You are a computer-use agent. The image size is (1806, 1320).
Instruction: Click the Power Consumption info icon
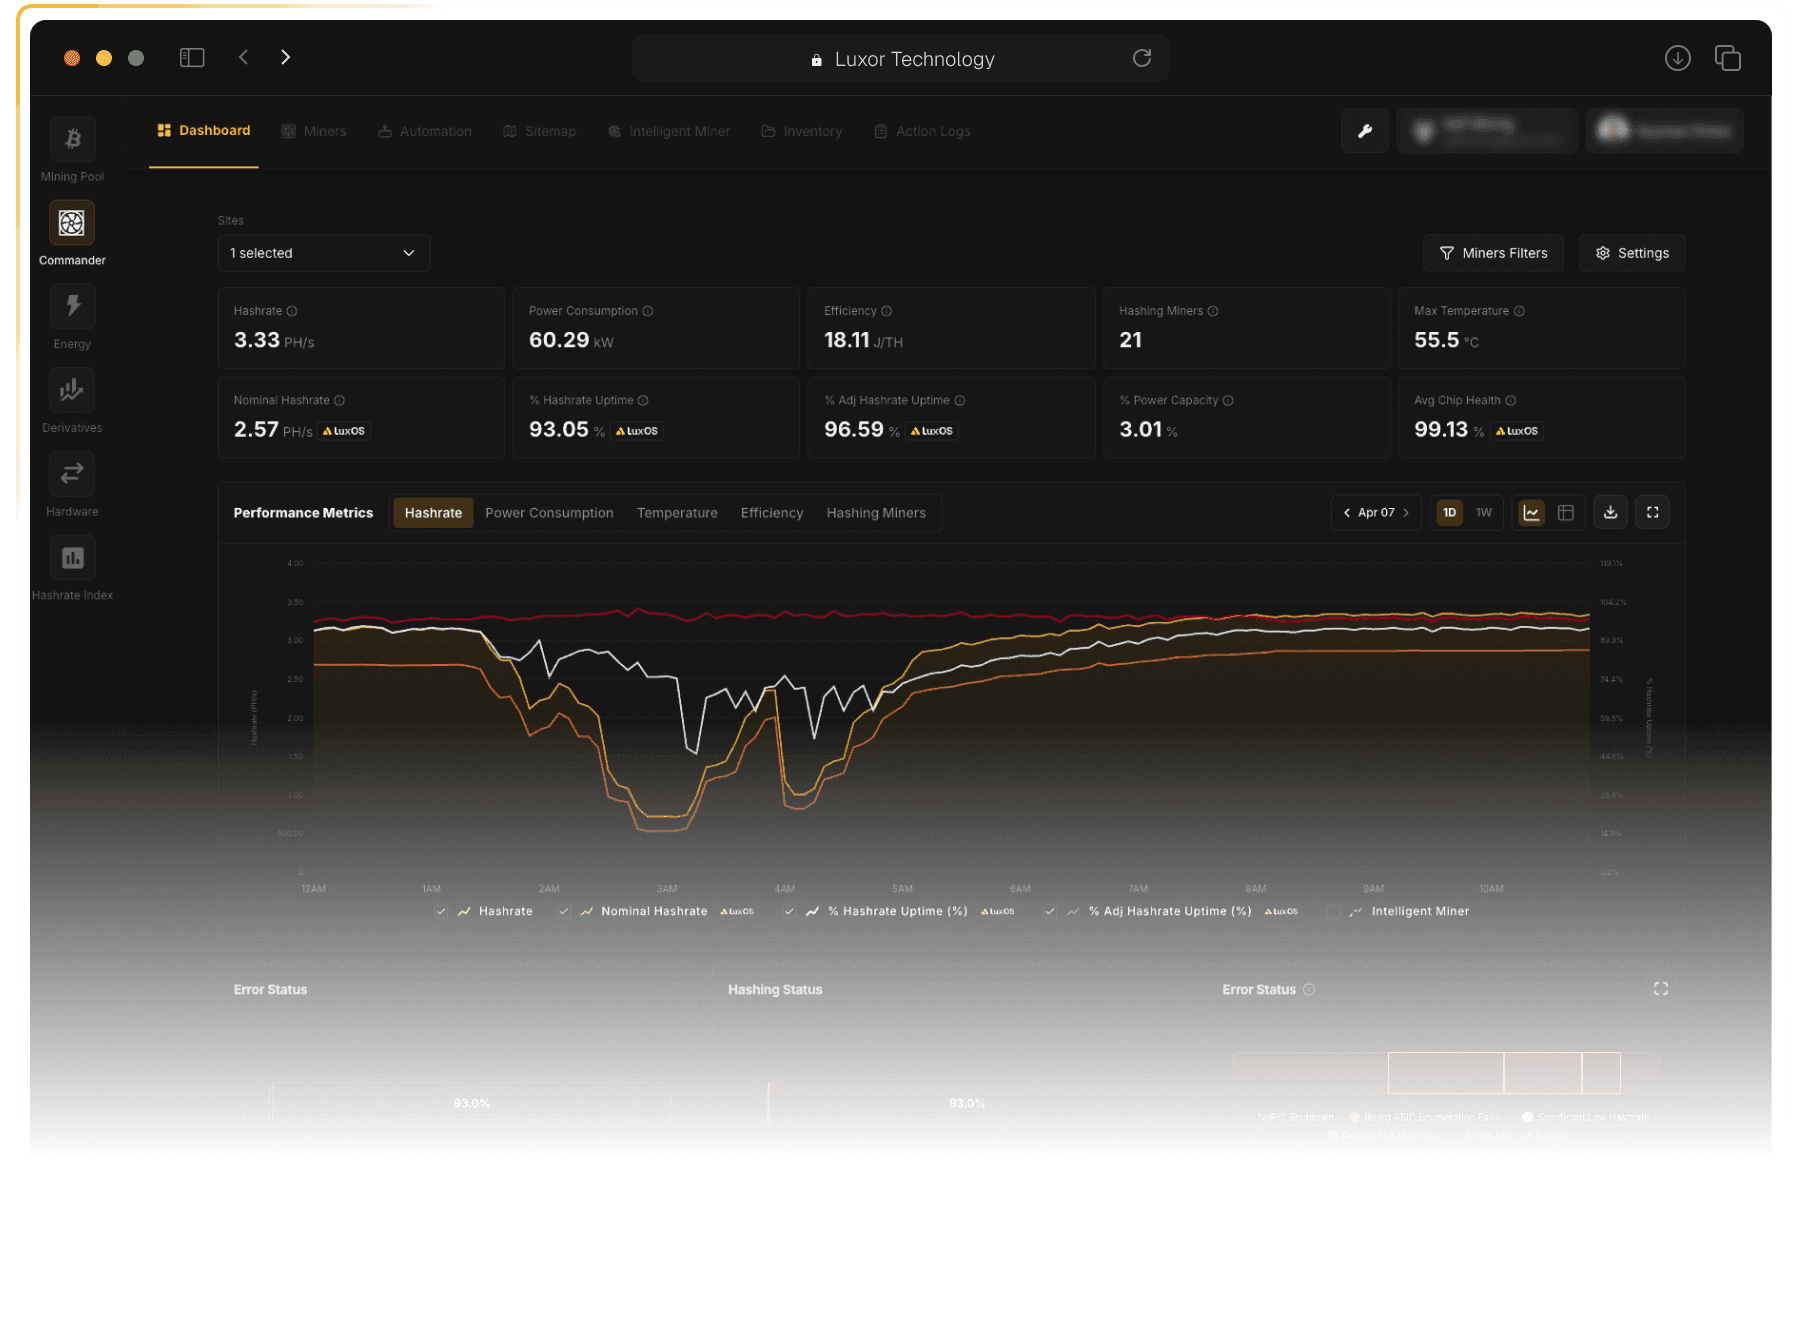click(x=648, y=311)
